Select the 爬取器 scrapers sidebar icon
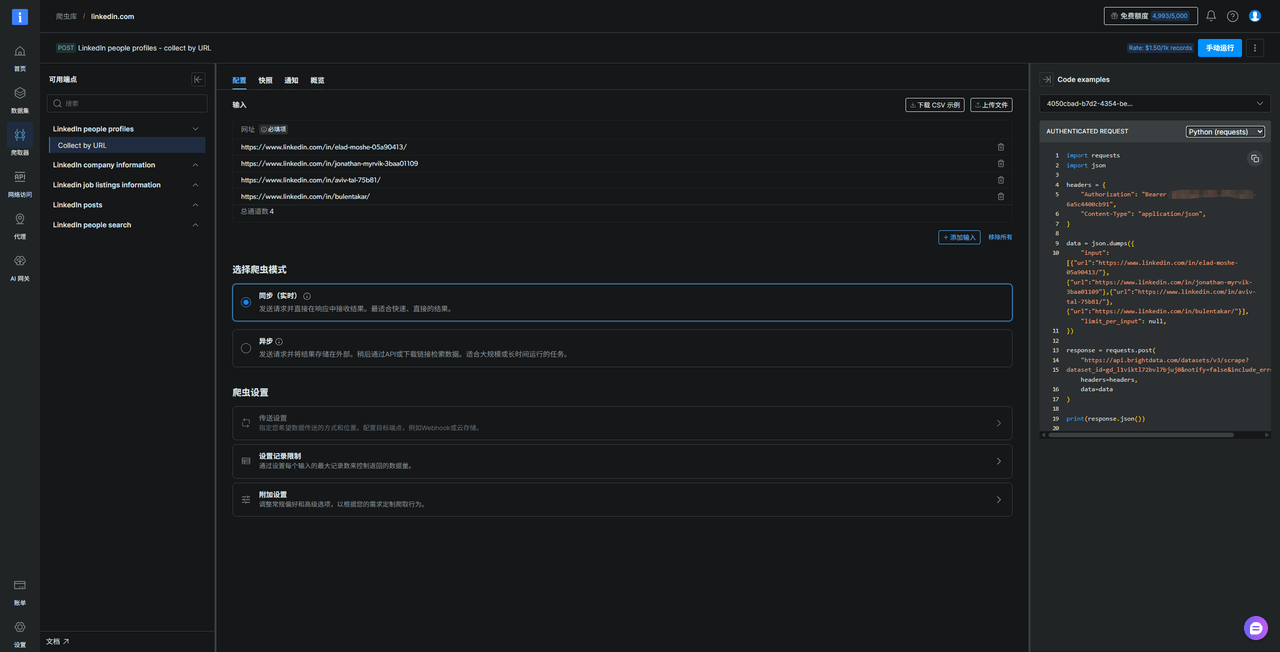This screenshot has width=1280, height=652. [20, 135]
